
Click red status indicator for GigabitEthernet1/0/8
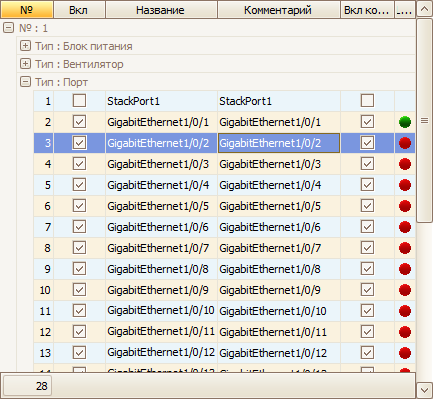(x=405, y=269)
